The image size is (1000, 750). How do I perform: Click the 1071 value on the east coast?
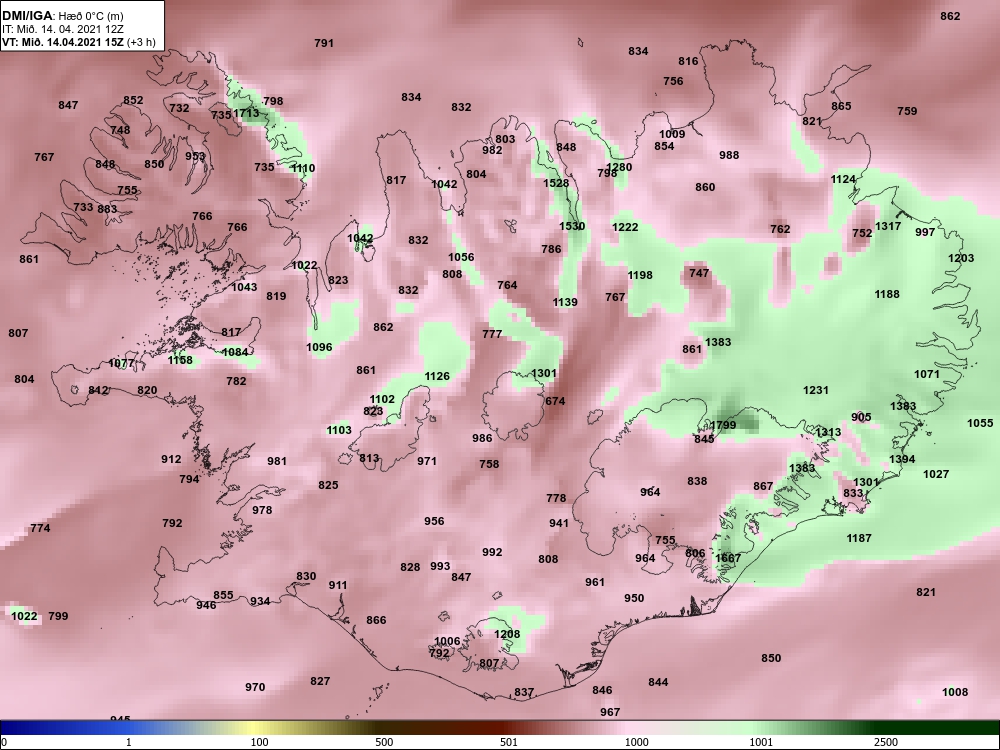click(x=927, y=374)
